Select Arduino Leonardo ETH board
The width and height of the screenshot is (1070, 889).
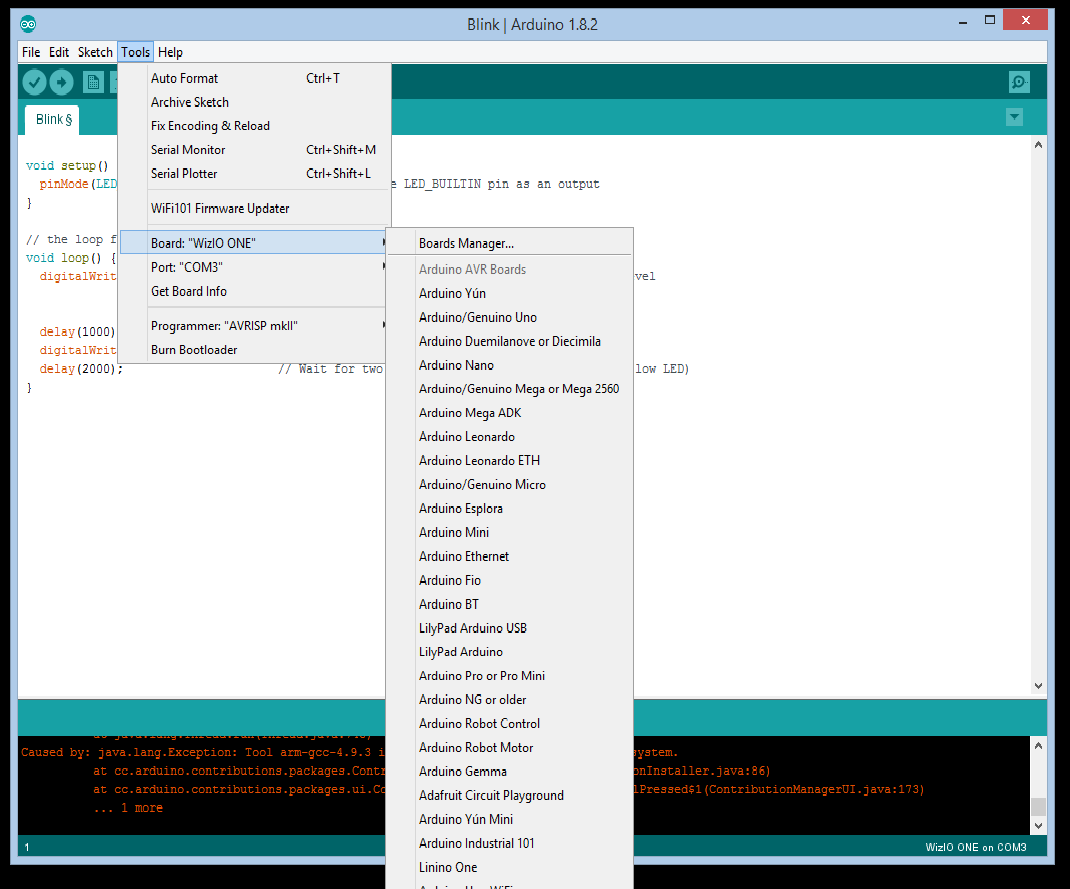(x=509, y=461)
